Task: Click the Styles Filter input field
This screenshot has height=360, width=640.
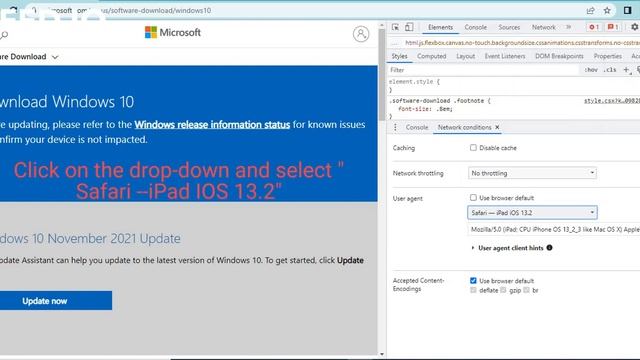Action: tap(483, 70)
